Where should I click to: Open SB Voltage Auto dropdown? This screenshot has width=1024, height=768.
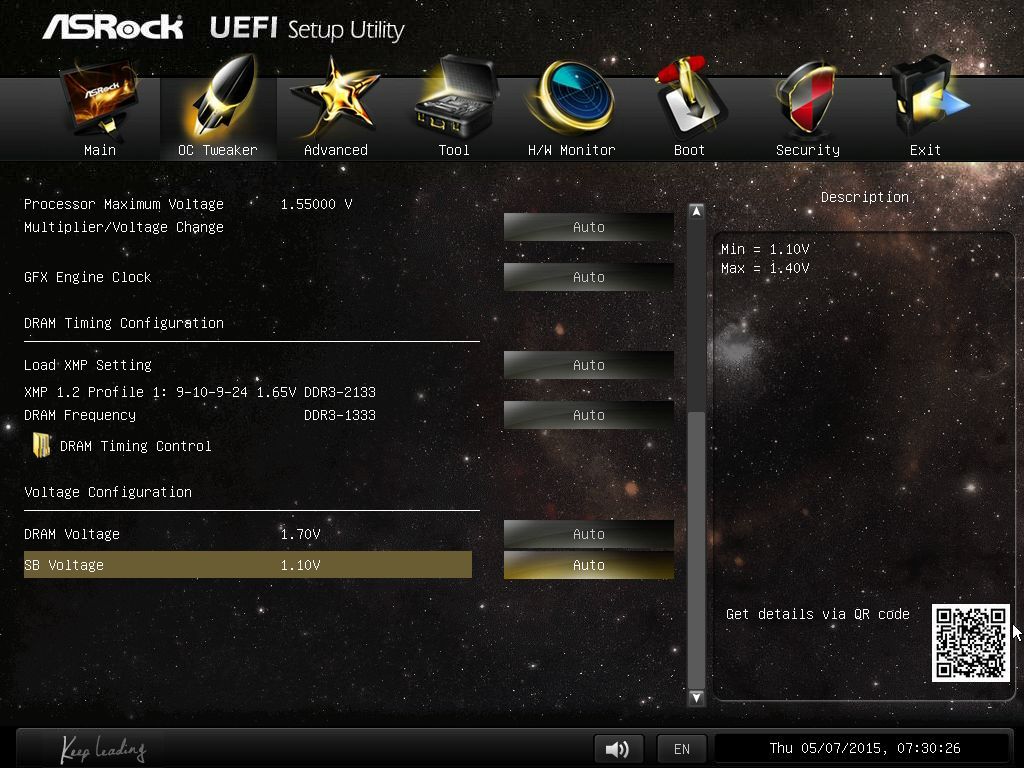[588, 565]
